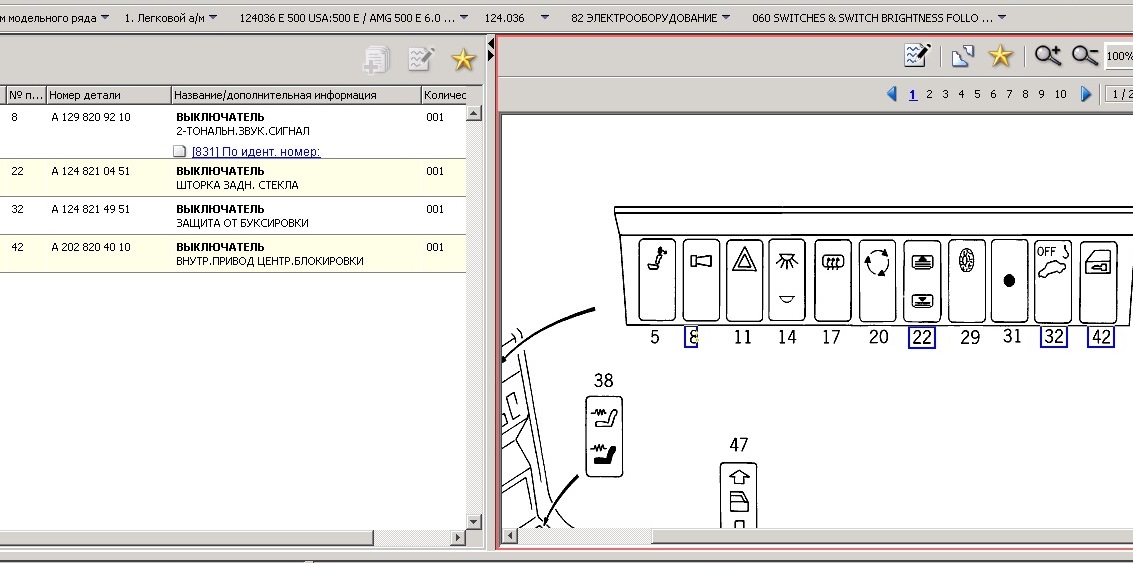1133x563 pixels.
Task: Open the 124.036 dropdown
Action: (545, 17)
